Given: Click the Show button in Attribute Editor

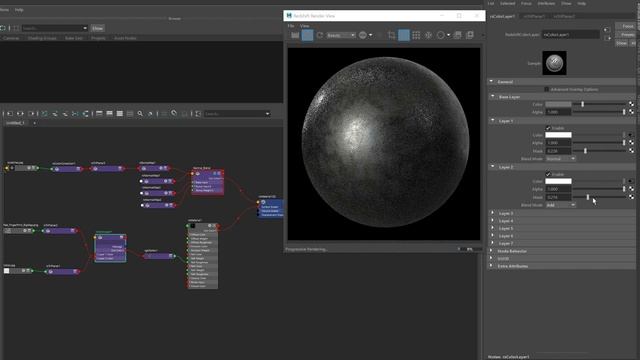Looking at the screenshot, I should (x=621, y=43).
